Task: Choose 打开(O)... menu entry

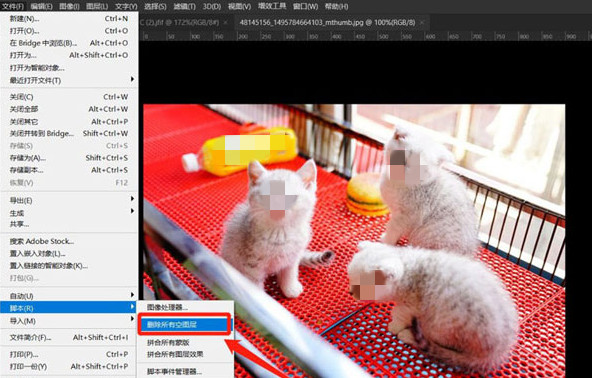Action: (x=69, y=31)
